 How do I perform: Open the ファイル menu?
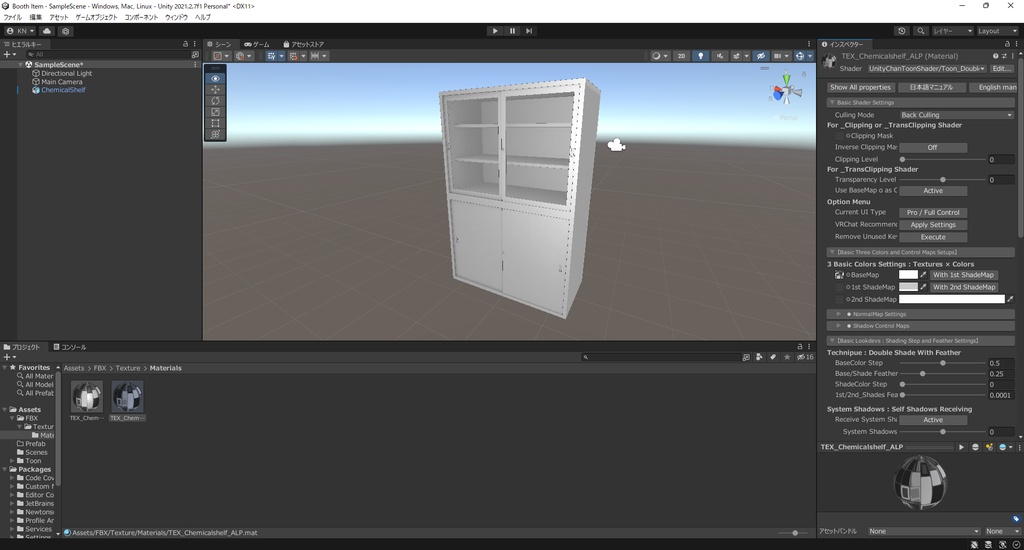[12, 18]
